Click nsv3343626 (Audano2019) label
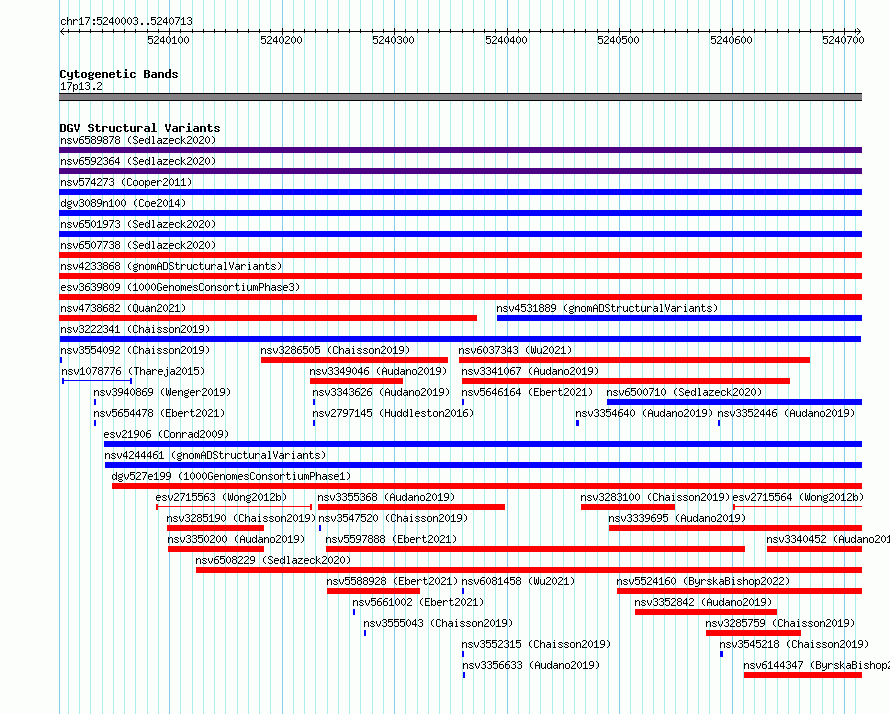The image size is (890, 714). [x=381, y=392]
